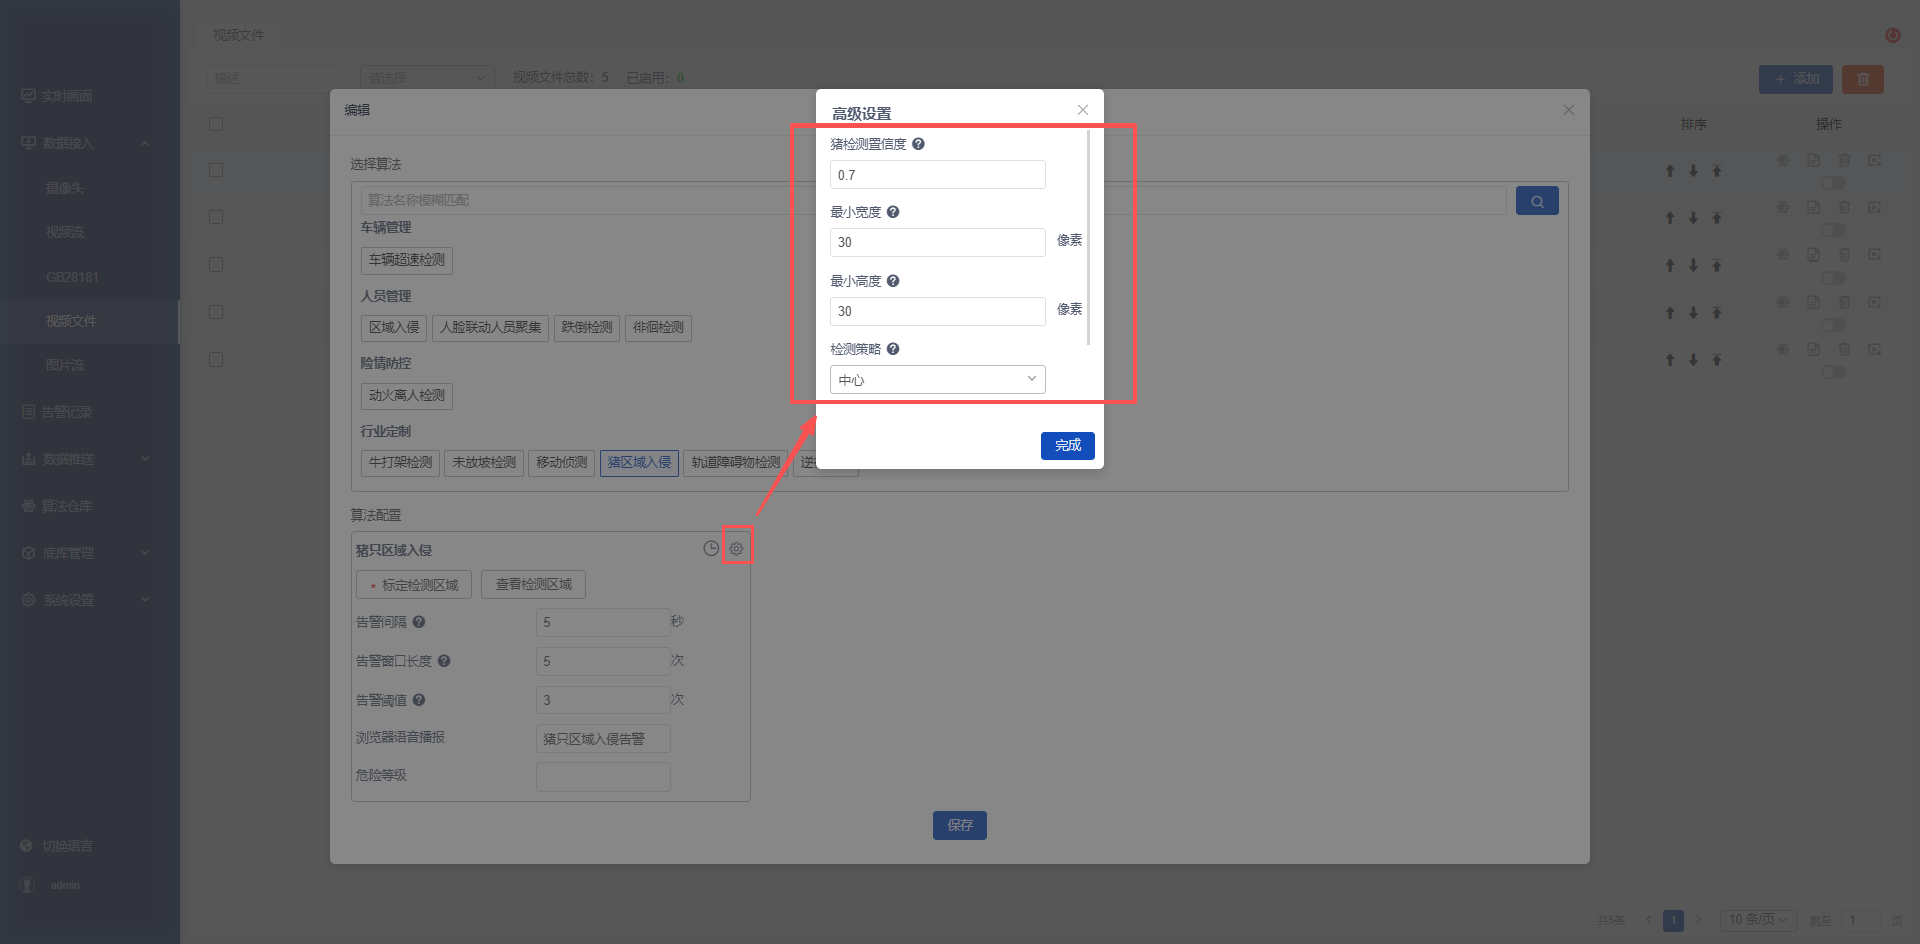
Task: Click the 算法名称模糊匹配 search field
Action: click(x=933, y=200)
